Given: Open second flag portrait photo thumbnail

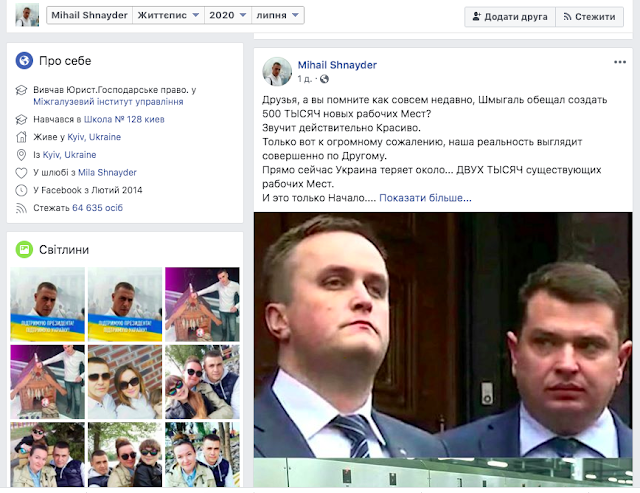Looking at the screenshot, I should tap(125, 304).
